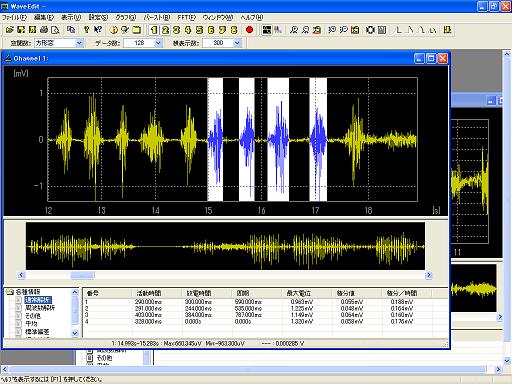Open the 表示(V) menu
The height and width of the screenshot is (384, 512).
pyautogui.click(x=71, y=17)
